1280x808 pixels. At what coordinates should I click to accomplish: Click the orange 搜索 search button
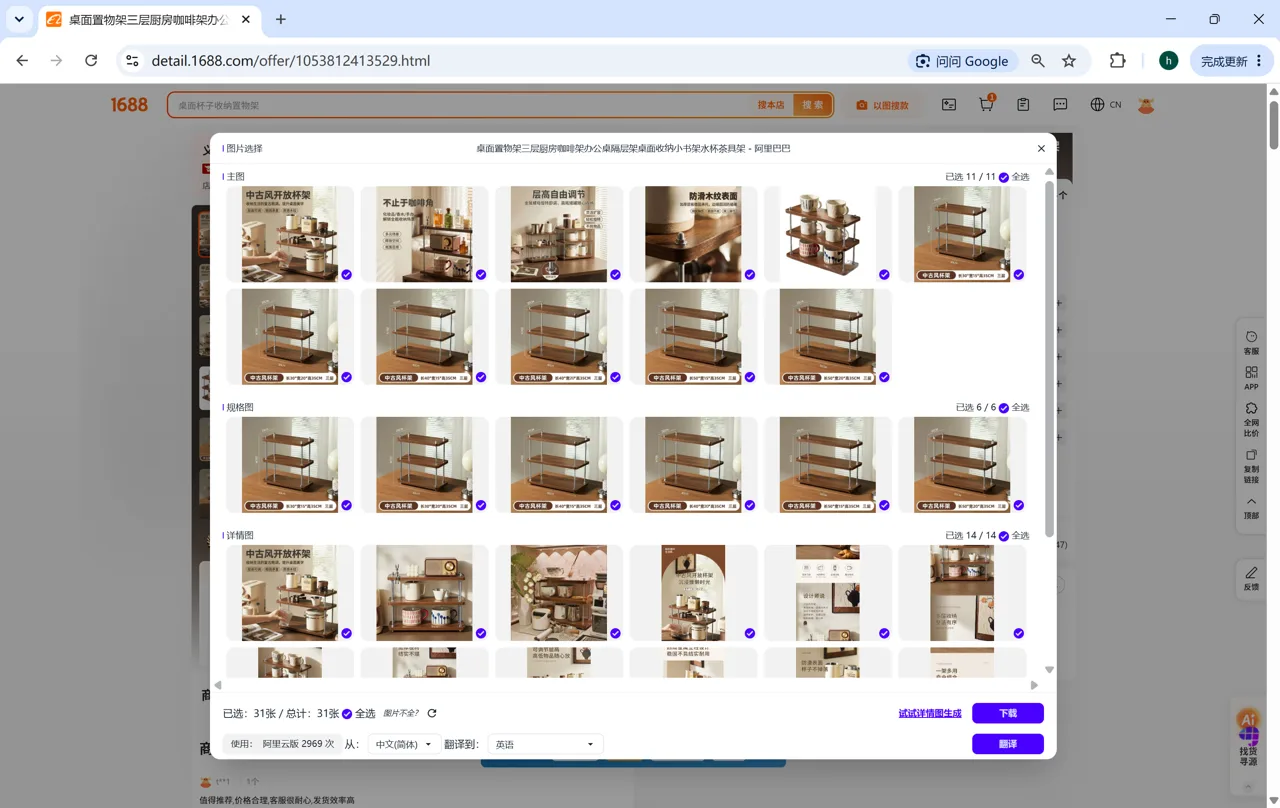point(813,105)
